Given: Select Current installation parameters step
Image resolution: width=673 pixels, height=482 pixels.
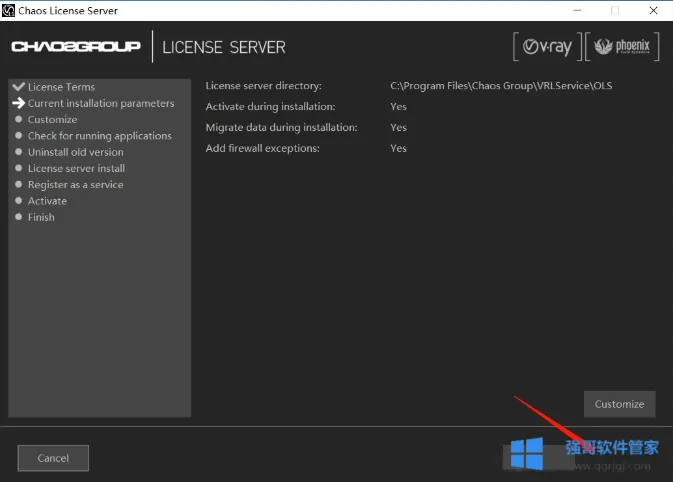Looking at the screenshot, I should (x=101, y=103).
